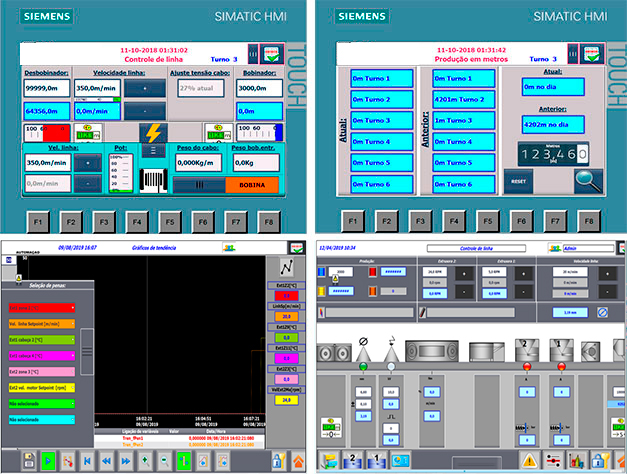This screenshot has height=474, width=627.
Task: Click the 0m no dia Atual field
Action: (x=553, y=87)
